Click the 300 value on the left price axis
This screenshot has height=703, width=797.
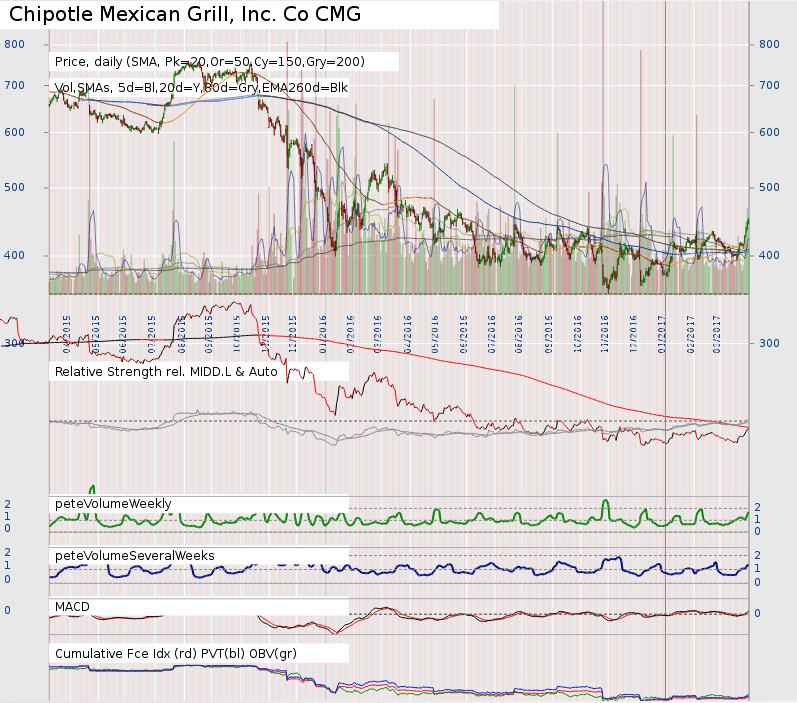14,343
